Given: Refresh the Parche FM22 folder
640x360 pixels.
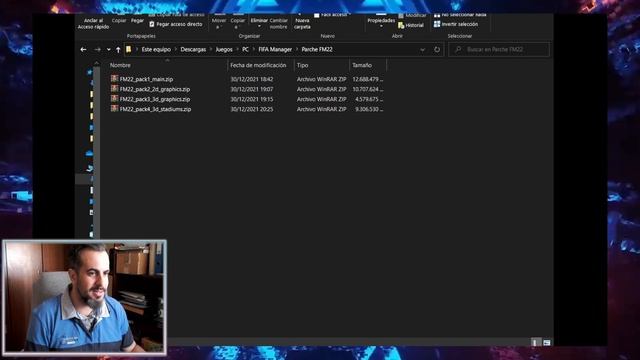Looking at the screenshot, I should tap(437, 49).
